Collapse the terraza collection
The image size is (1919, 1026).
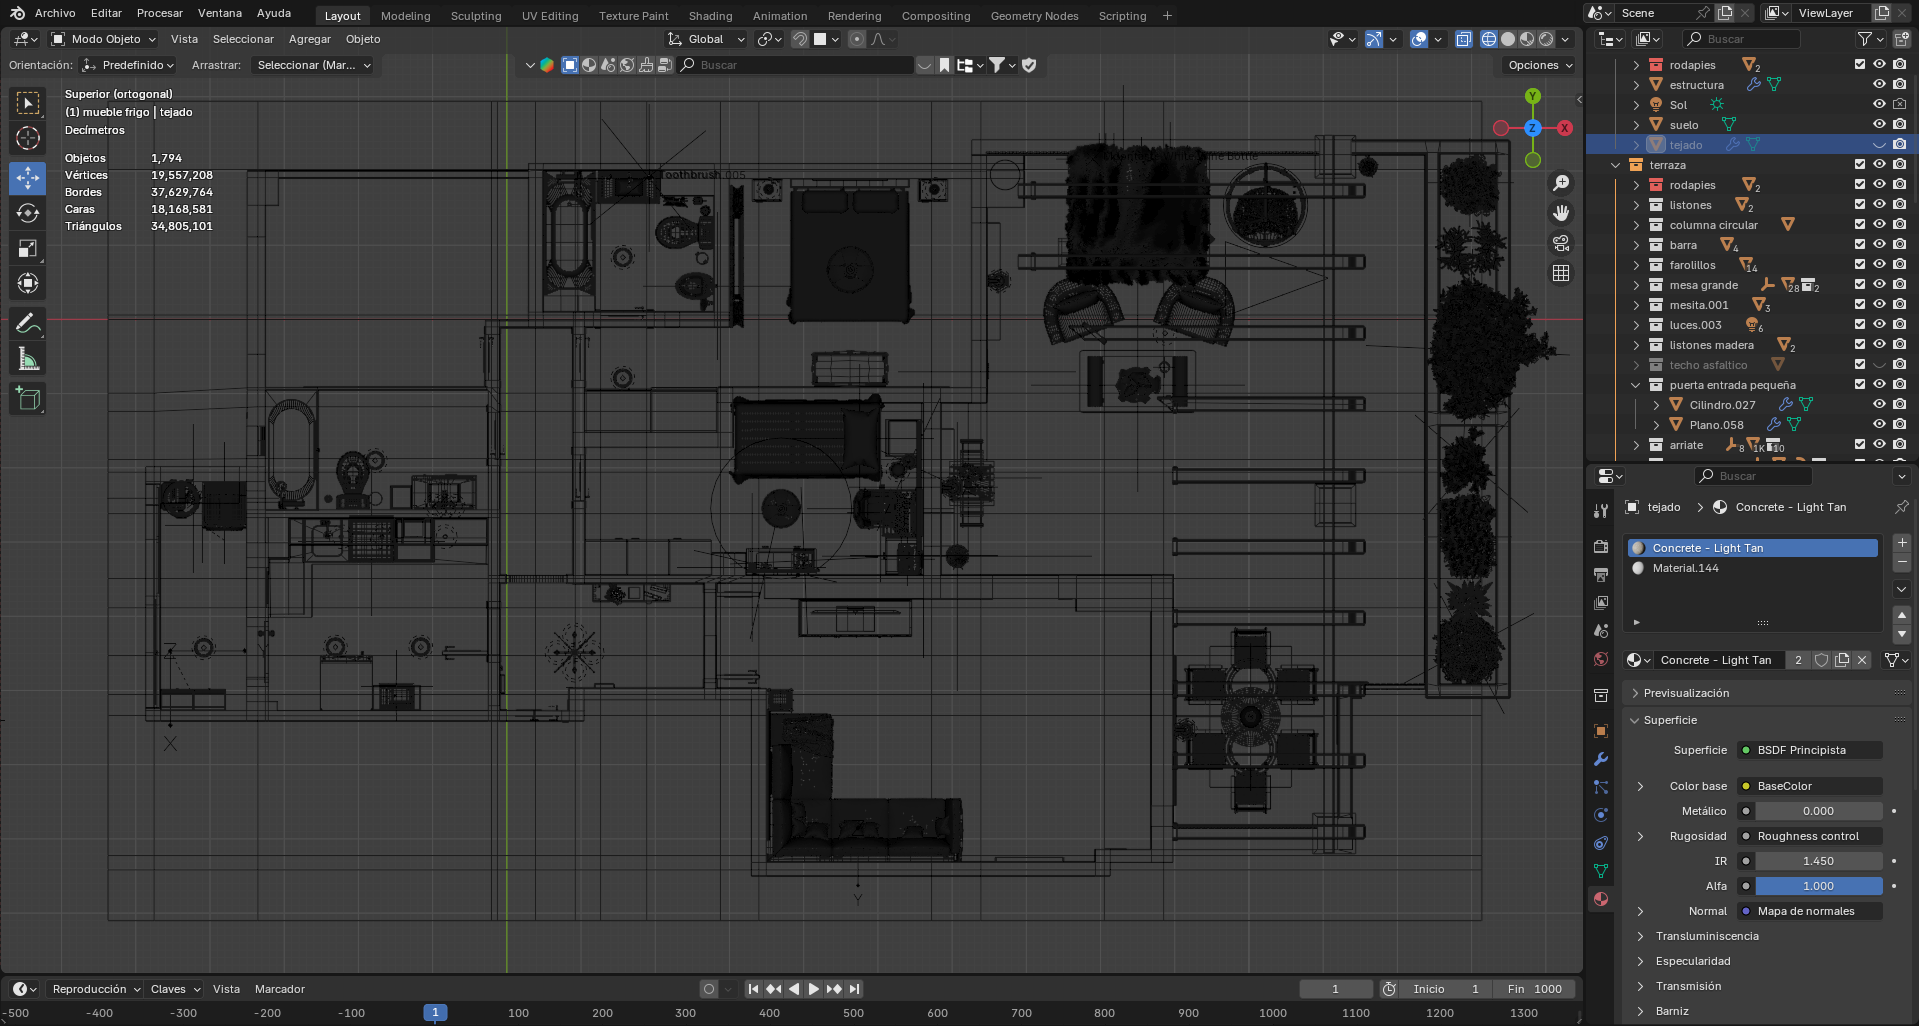point(1616,165)
